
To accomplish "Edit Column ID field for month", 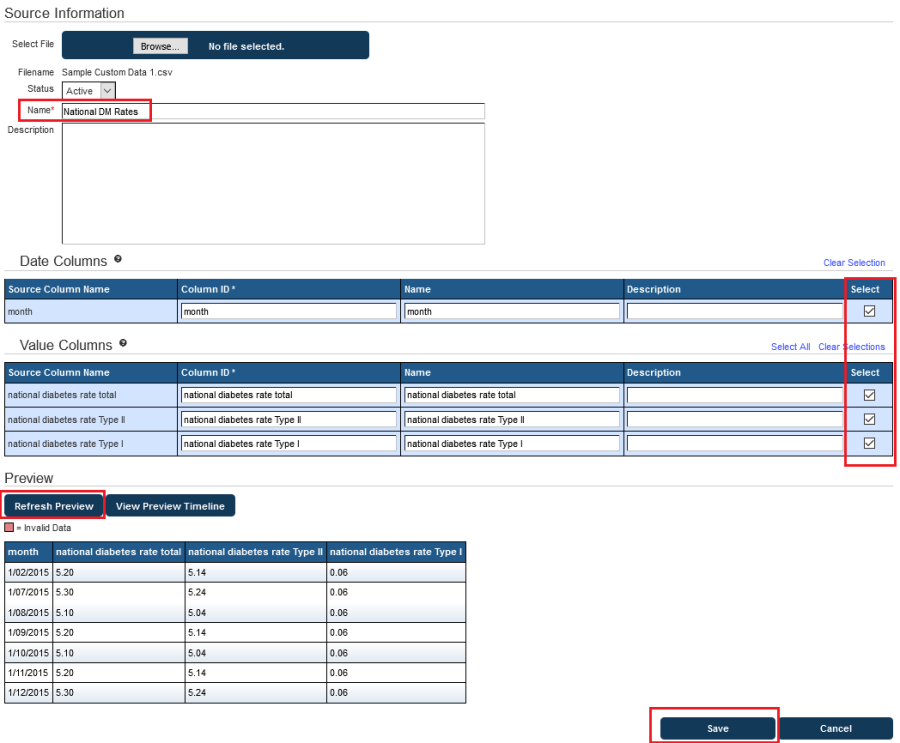I will tap(289, 311).
